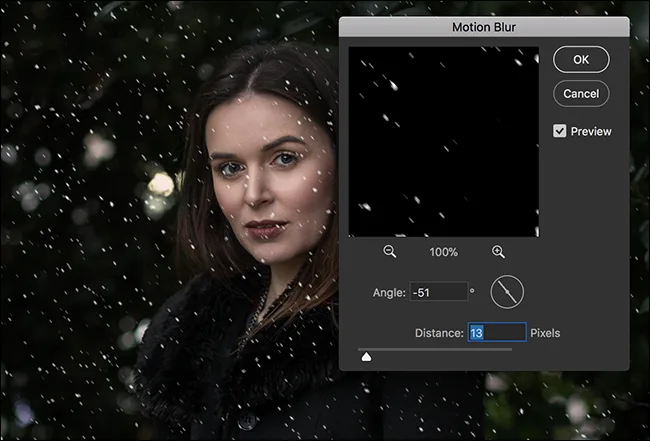650x441 pixels.
Task: Toggle the Preview checkbox
Action: click(560, 131)
